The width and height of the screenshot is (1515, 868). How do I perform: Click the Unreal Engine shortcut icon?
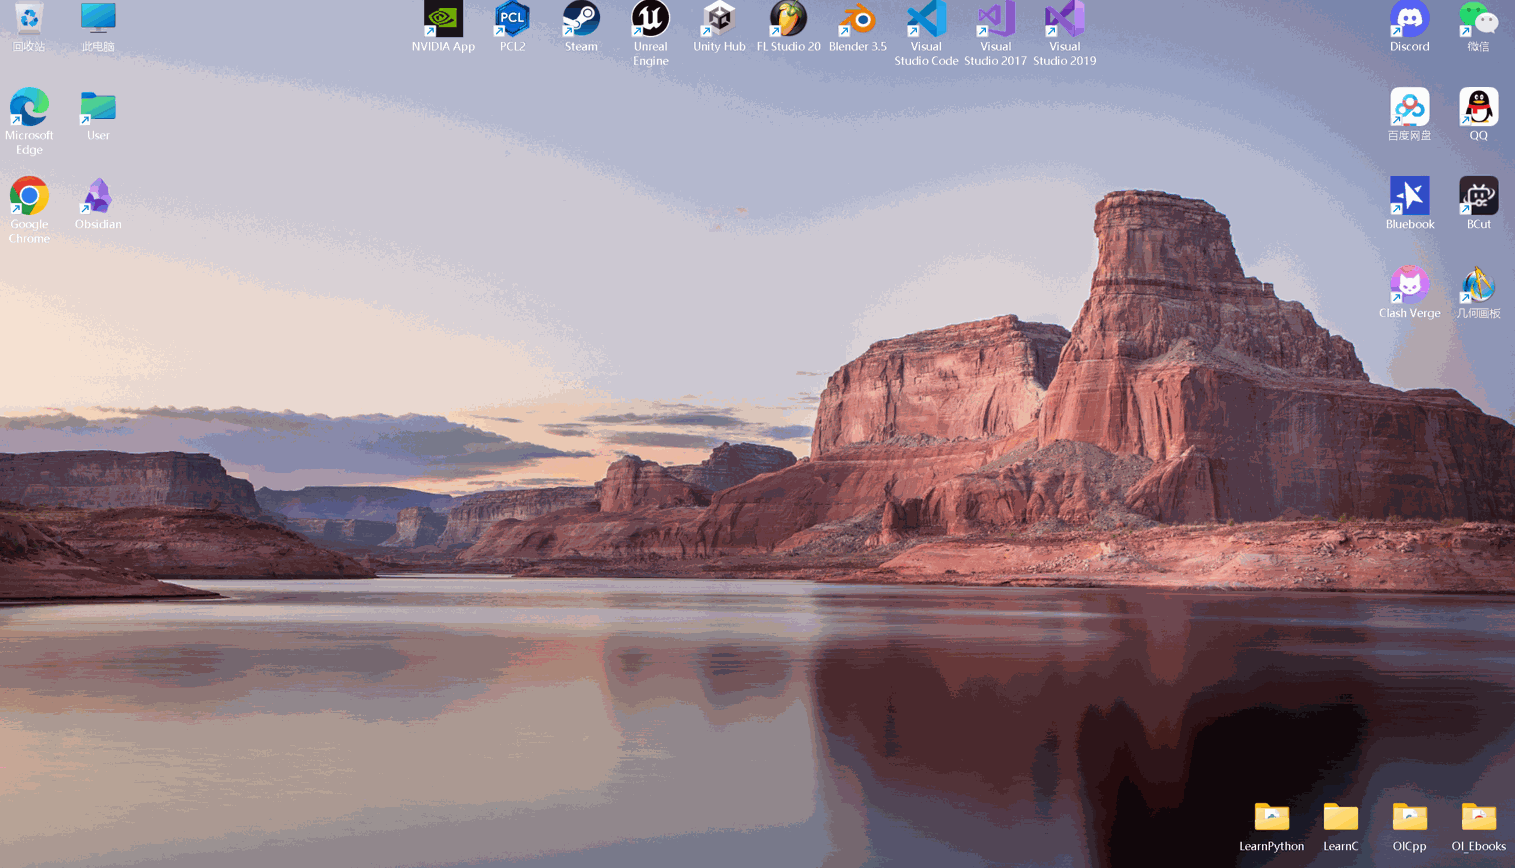[650, 20]
